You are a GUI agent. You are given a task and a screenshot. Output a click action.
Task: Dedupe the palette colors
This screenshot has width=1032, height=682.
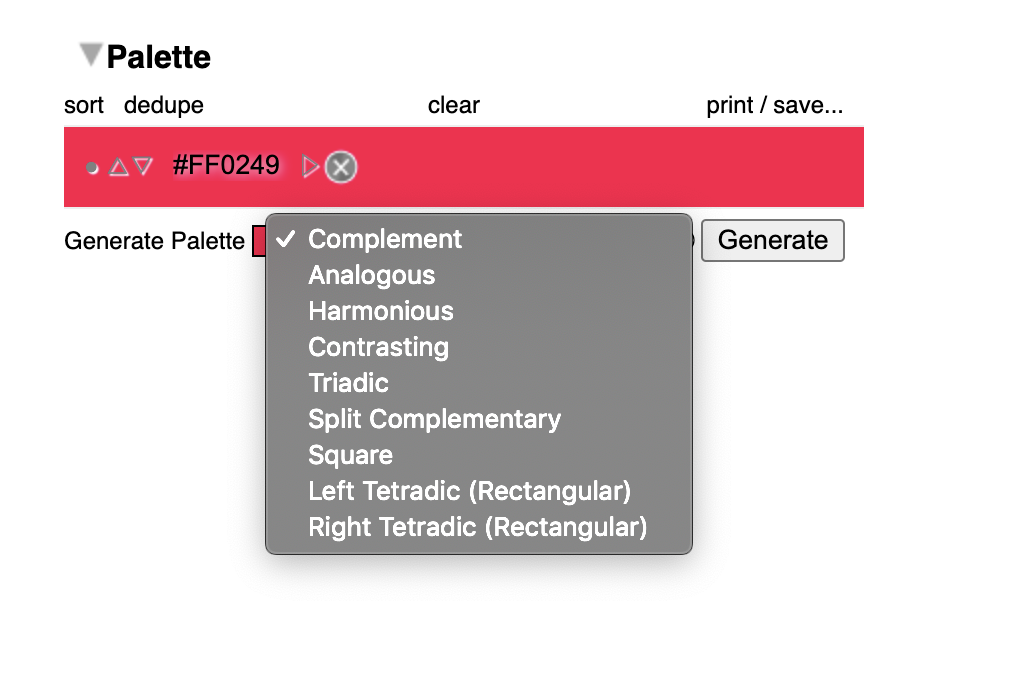pos(164,105)
